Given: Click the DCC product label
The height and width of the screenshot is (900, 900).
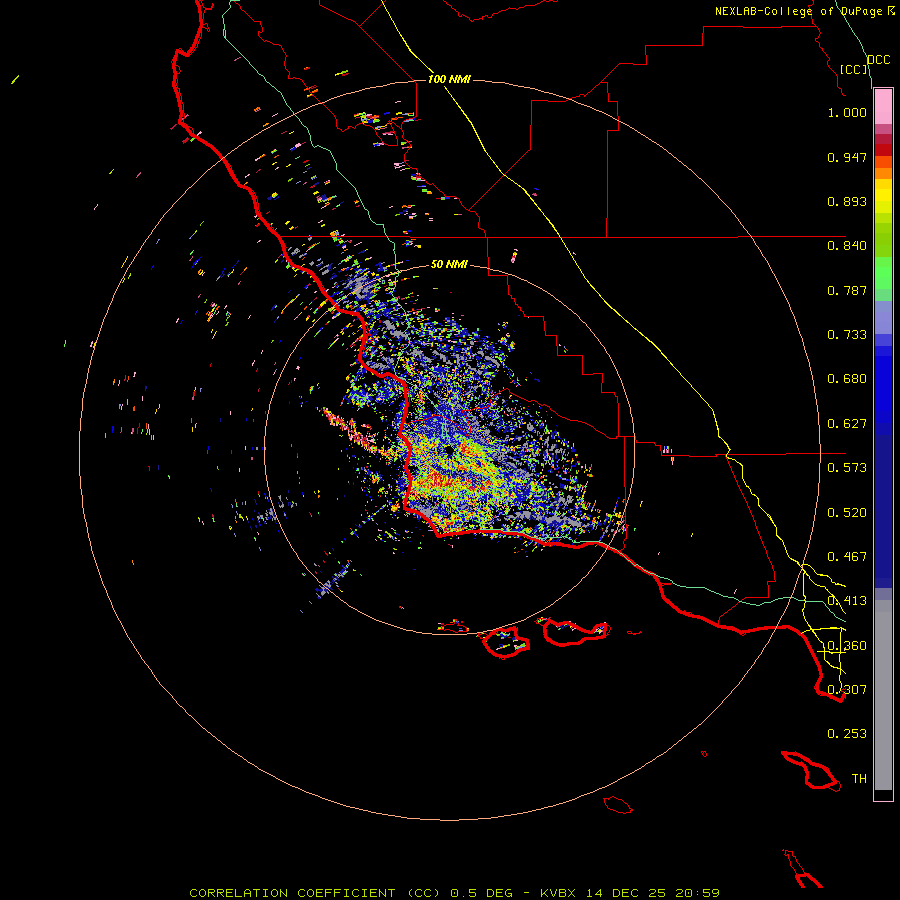Looking at the screenshot, I should tap(878, 60).
